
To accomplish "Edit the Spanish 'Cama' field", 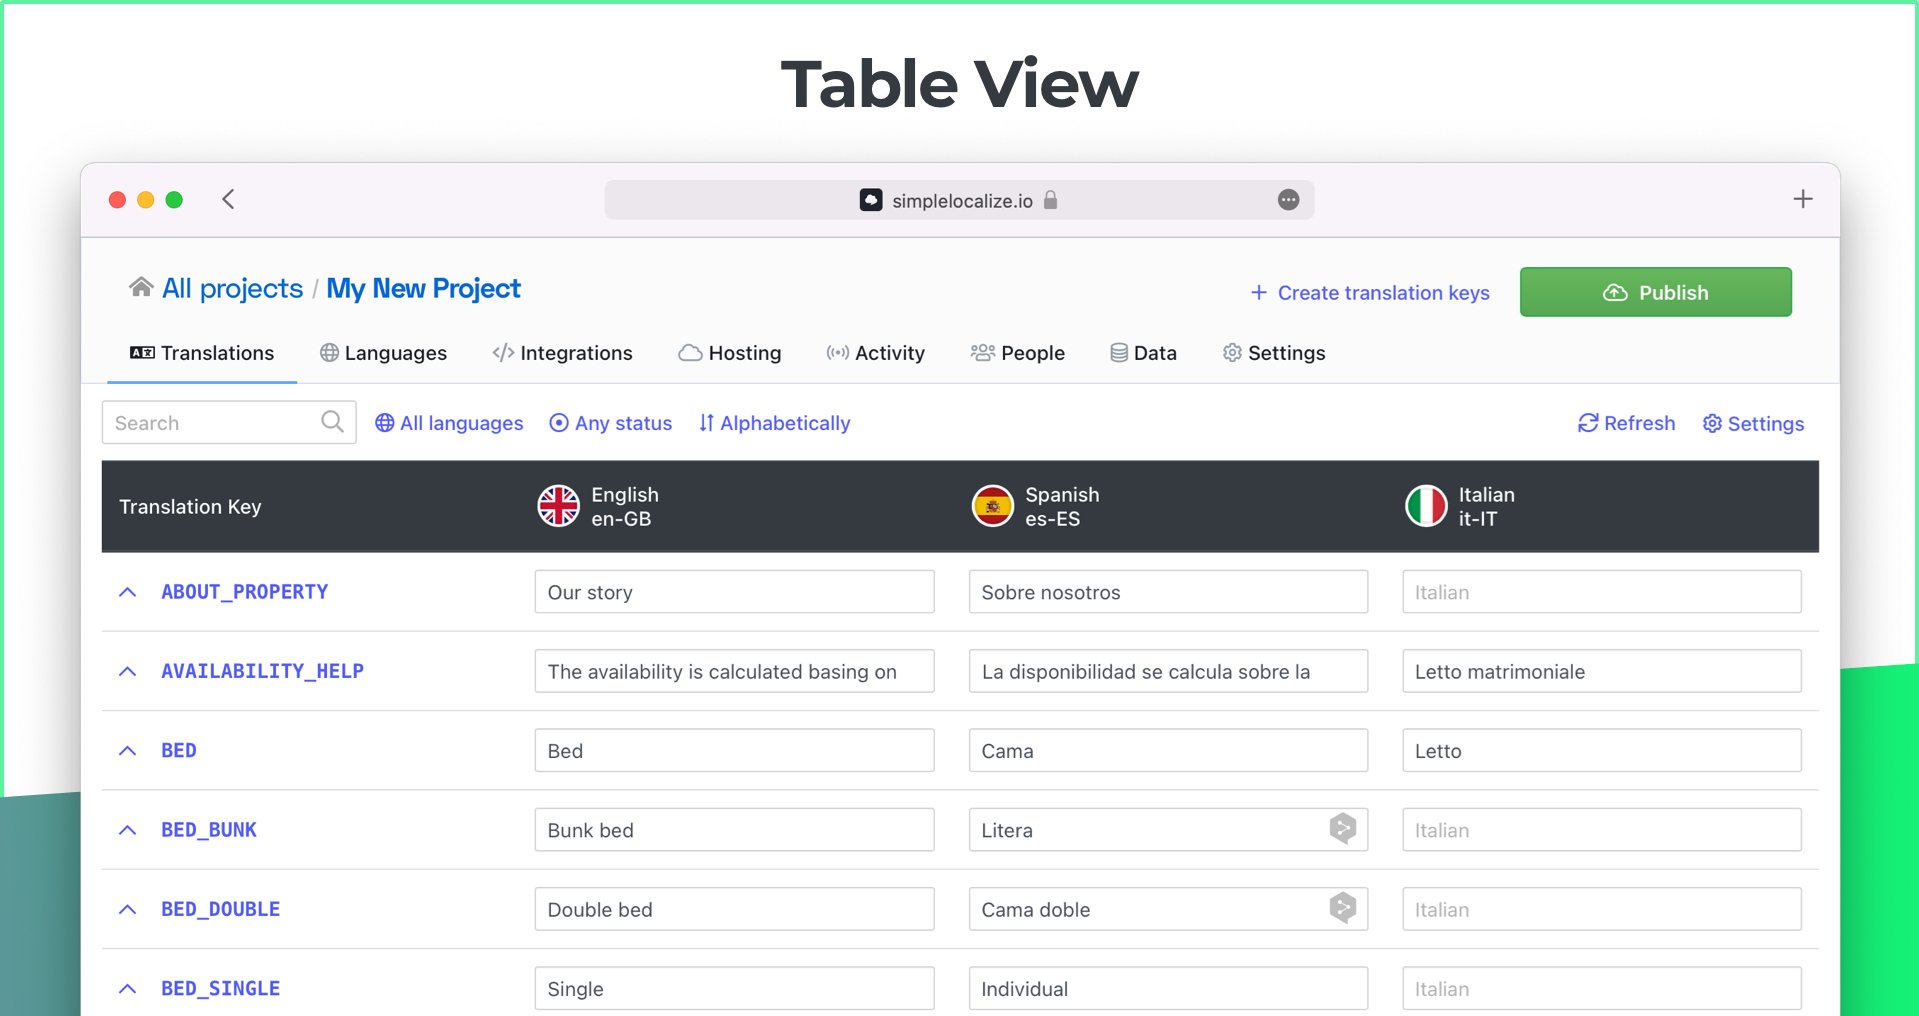I will pos(1168,750).
